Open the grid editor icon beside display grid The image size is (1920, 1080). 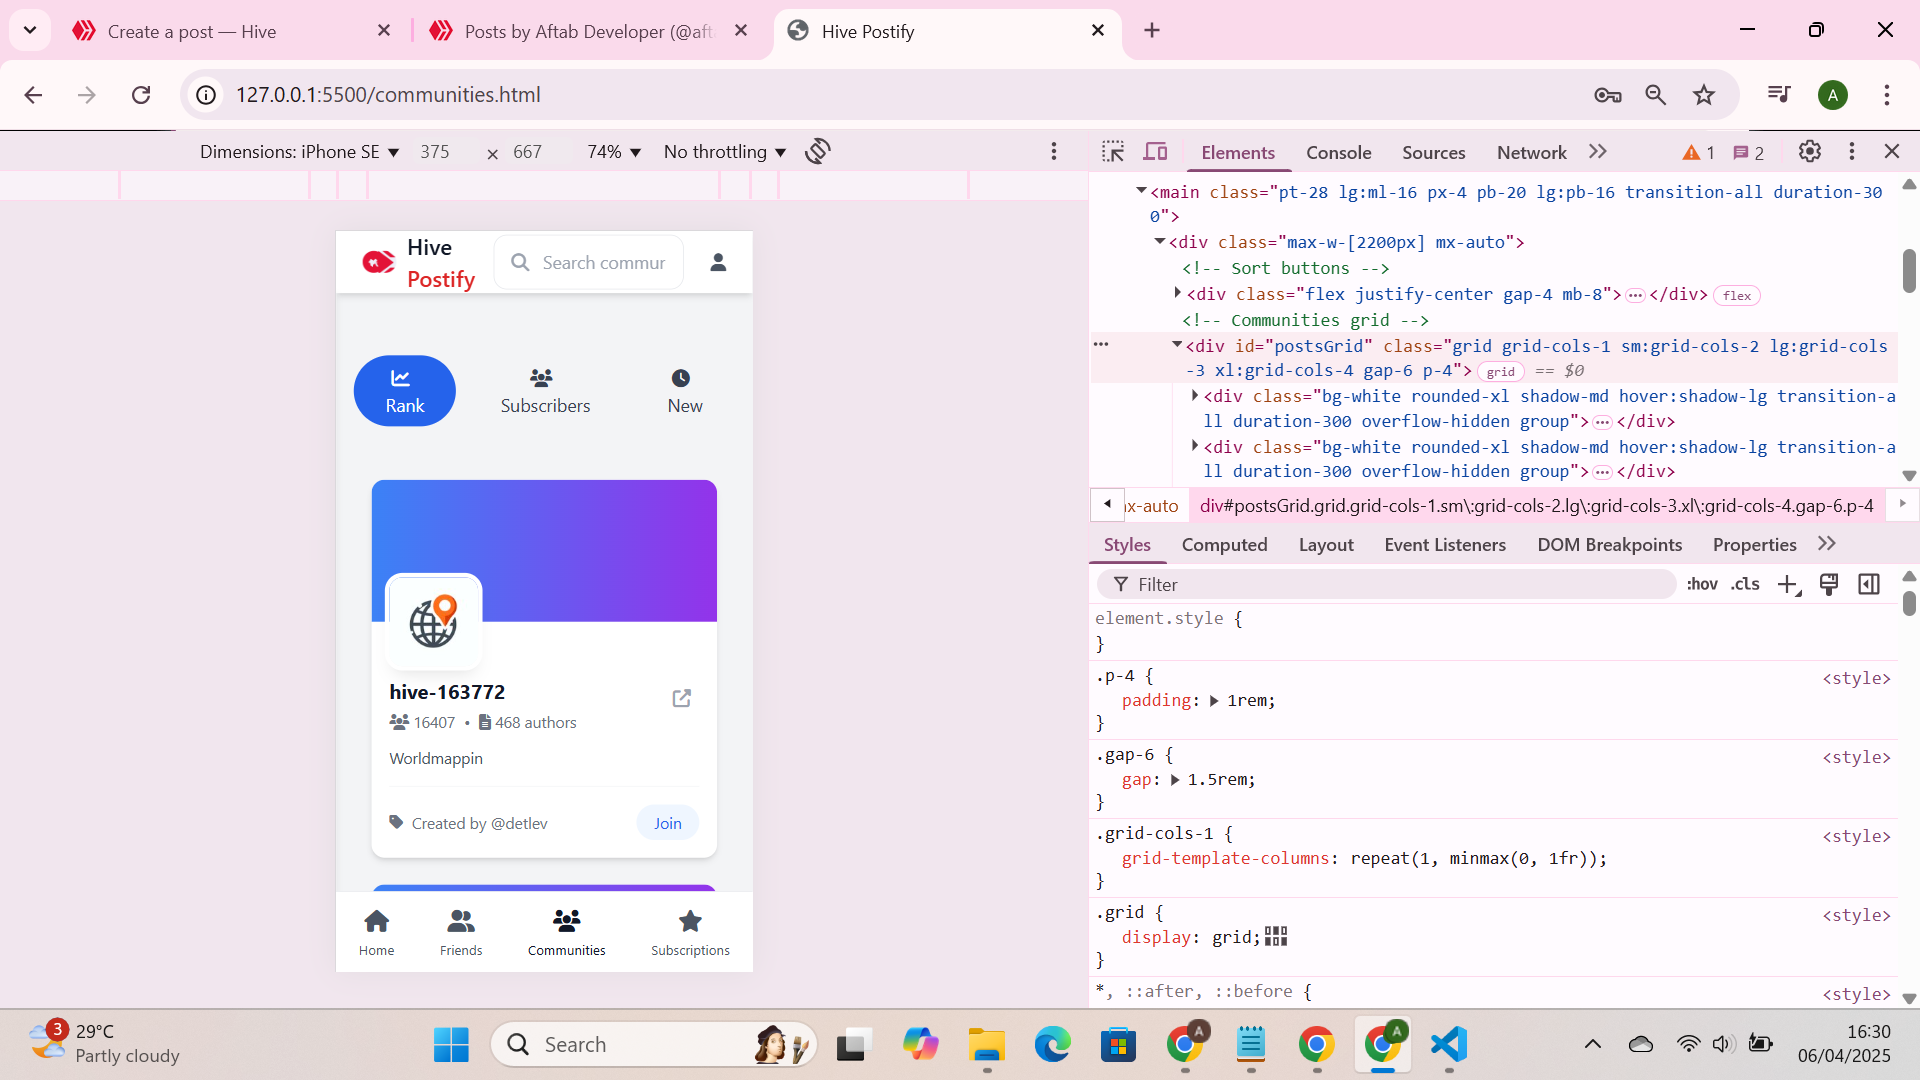point(1276,936)
